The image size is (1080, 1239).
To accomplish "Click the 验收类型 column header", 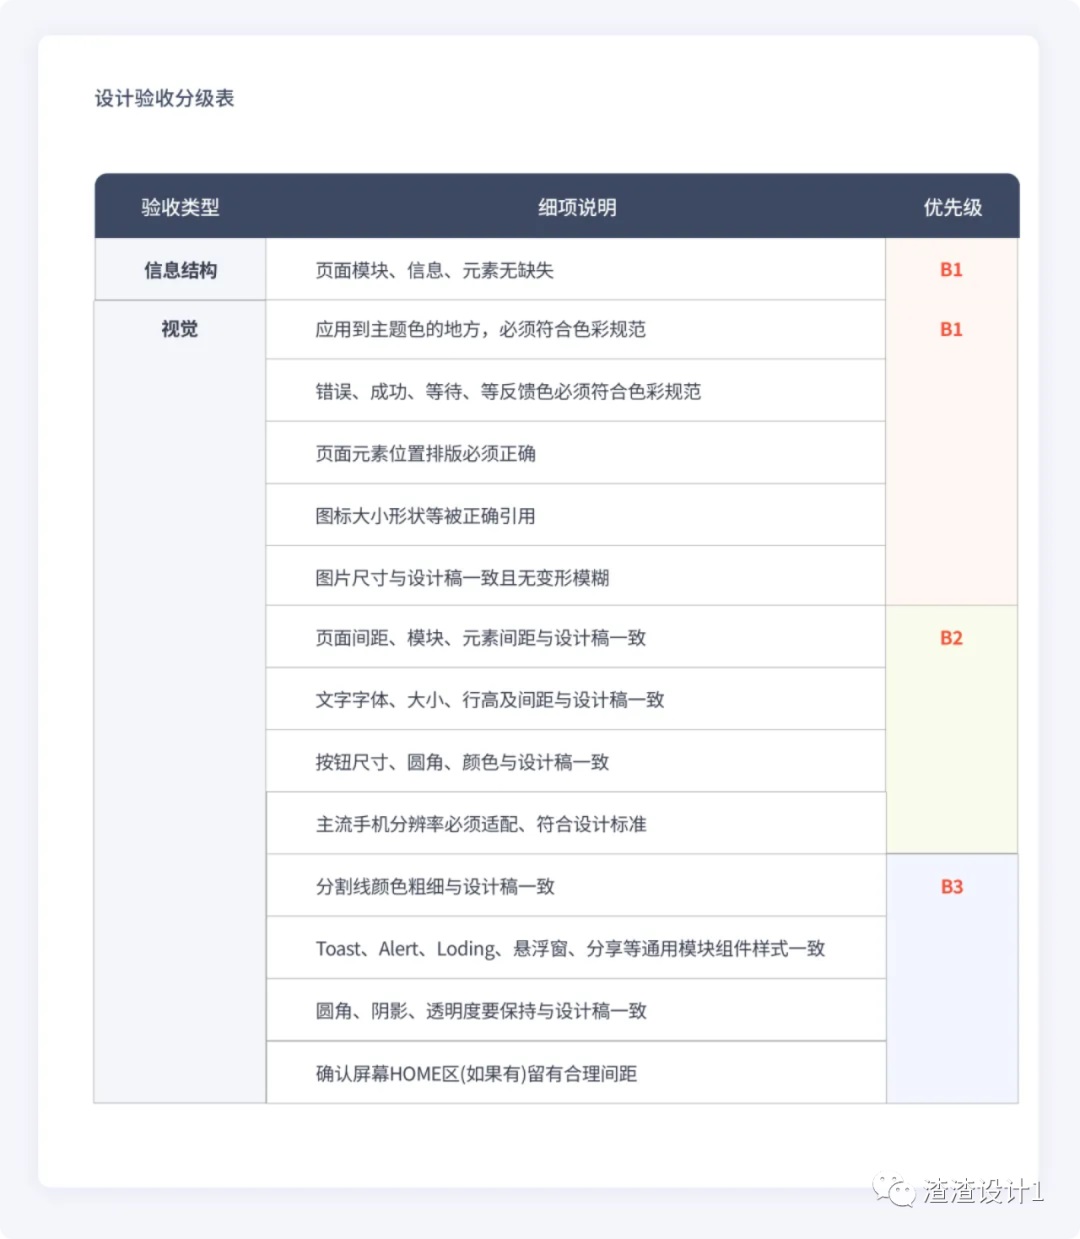I will click(x=178, y=207).
